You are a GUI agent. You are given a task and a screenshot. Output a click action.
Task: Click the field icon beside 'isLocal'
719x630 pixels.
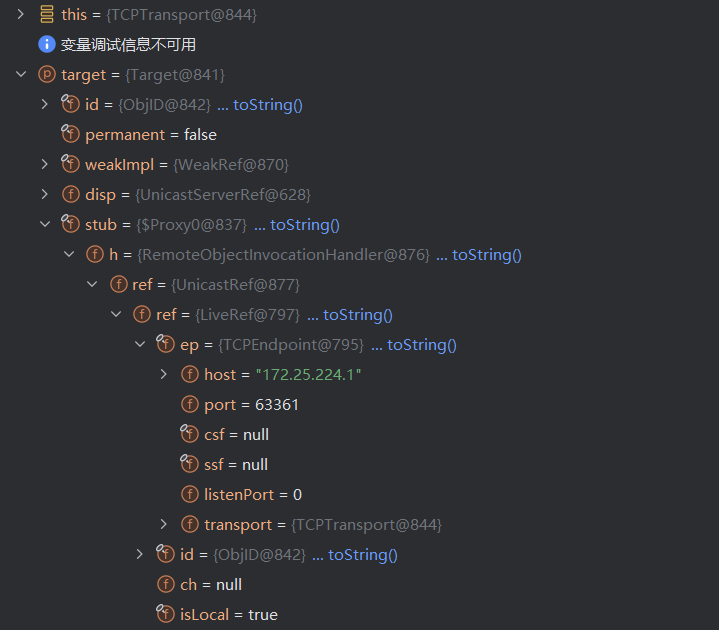[x=165, y=614]
